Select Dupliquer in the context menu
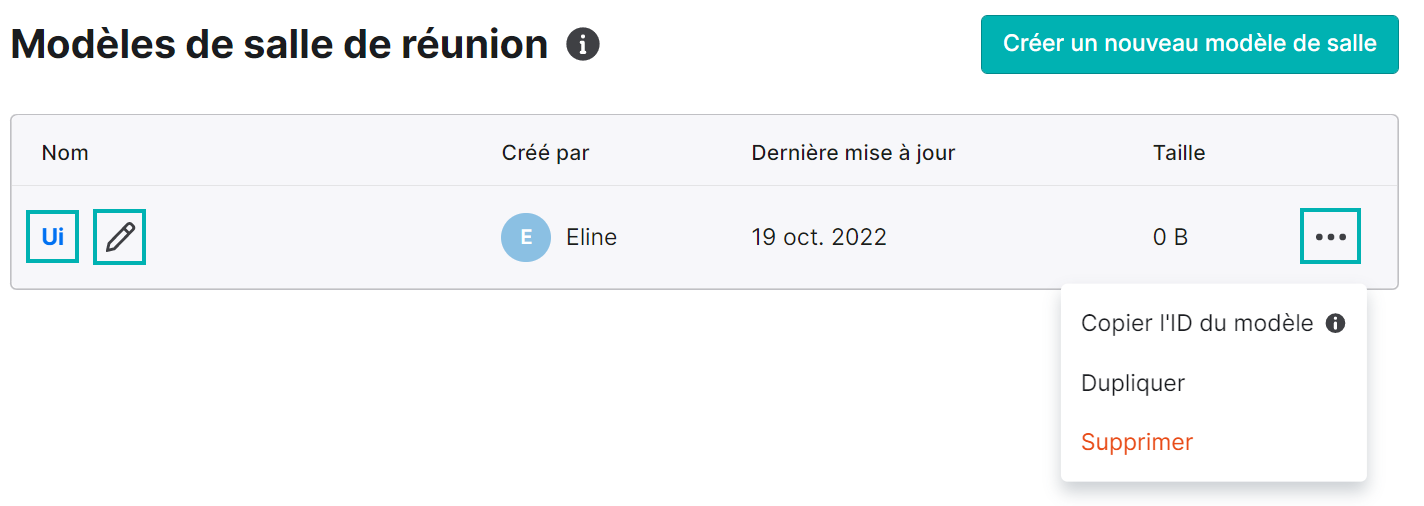 1133,383
